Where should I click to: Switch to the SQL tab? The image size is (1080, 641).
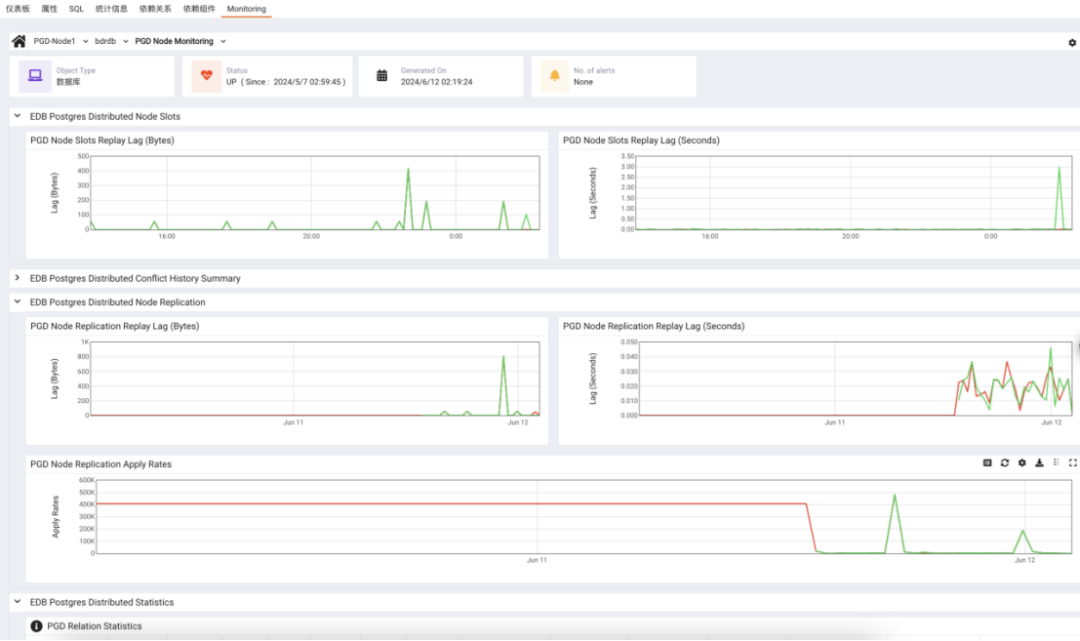tap(76, 9)
